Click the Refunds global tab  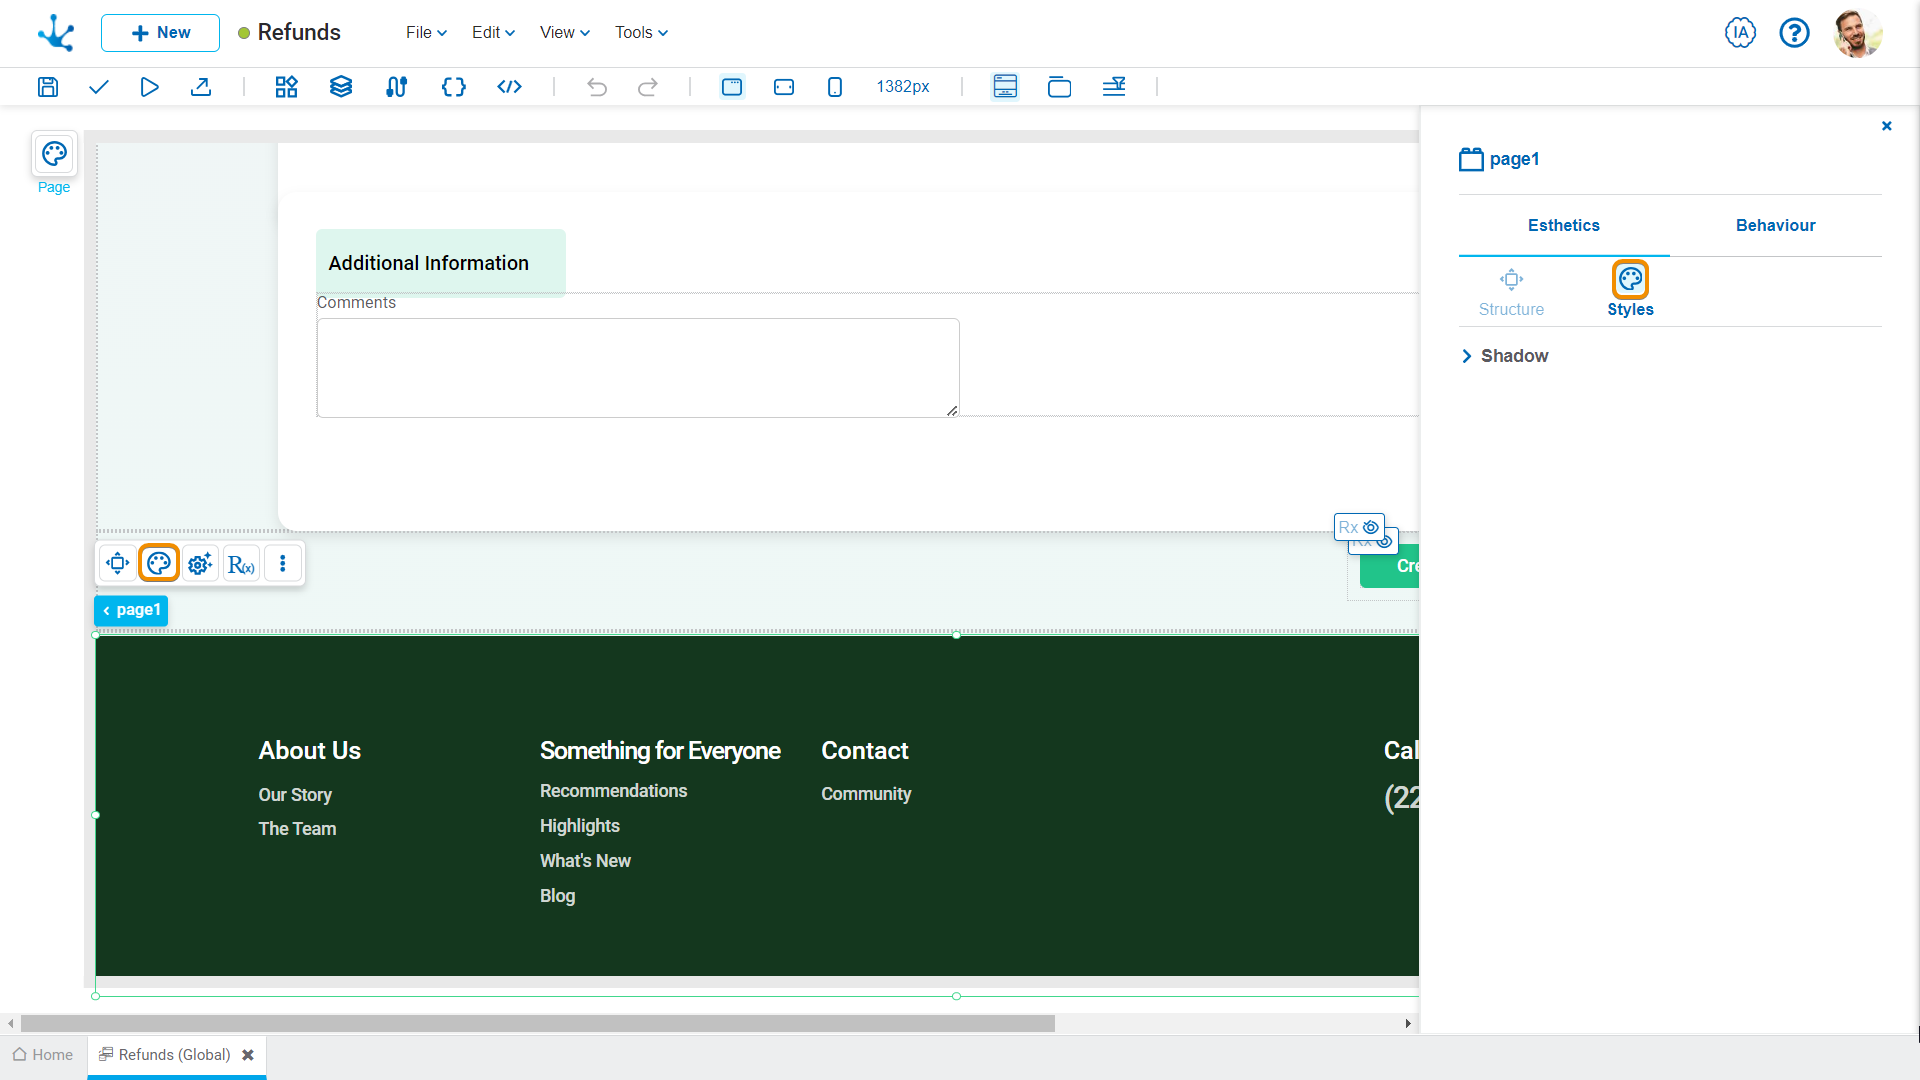click(x=174, y=1055)
